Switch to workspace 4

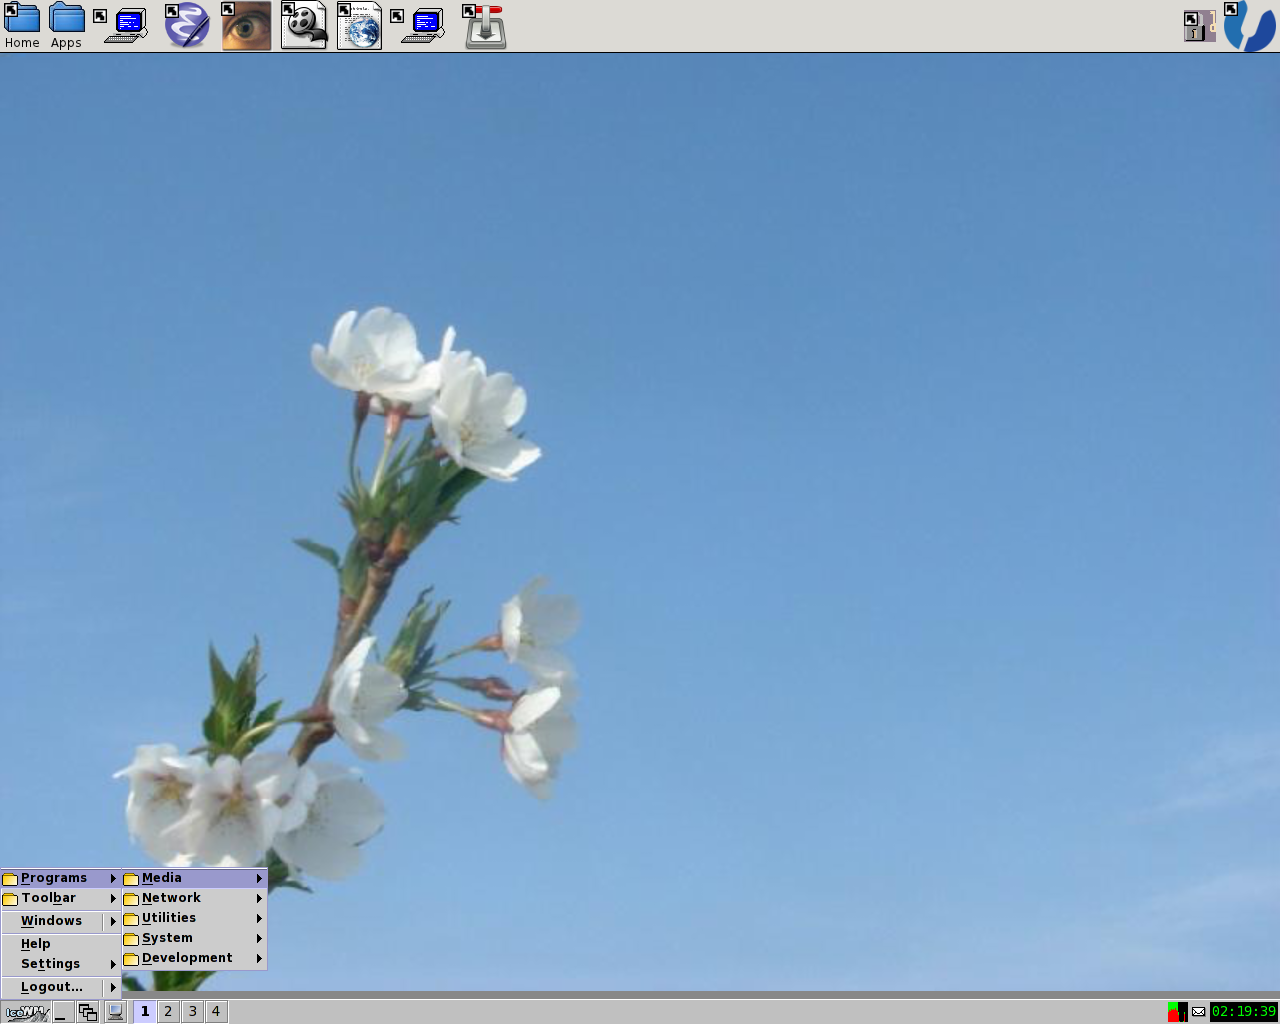coord(216,1012)
